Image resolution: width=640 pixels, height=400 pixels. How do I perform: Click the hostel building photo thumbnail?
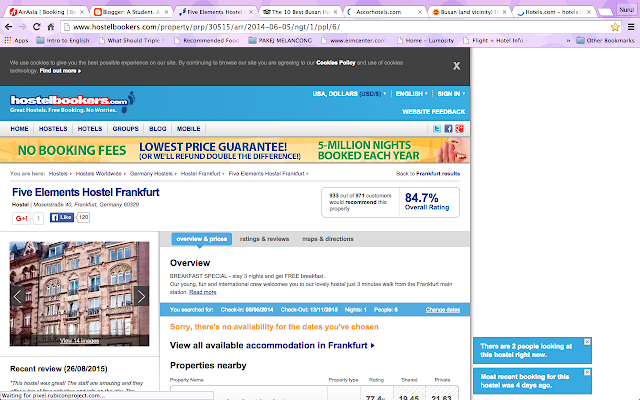(80, 294)
